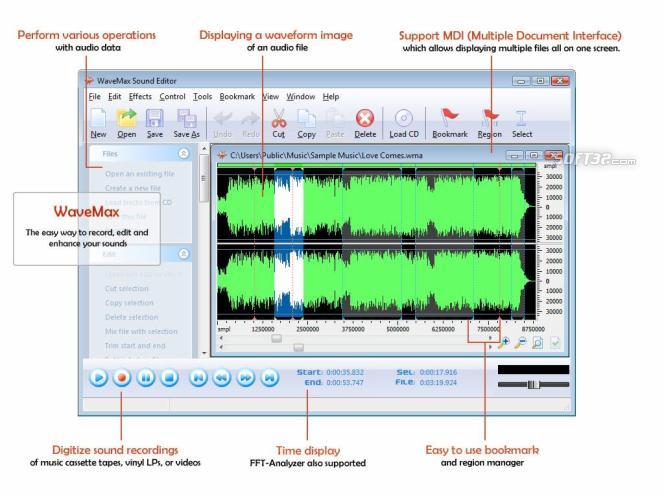Zoom out with the minus magnifier
664x498 pixels.
click(520, 342)
